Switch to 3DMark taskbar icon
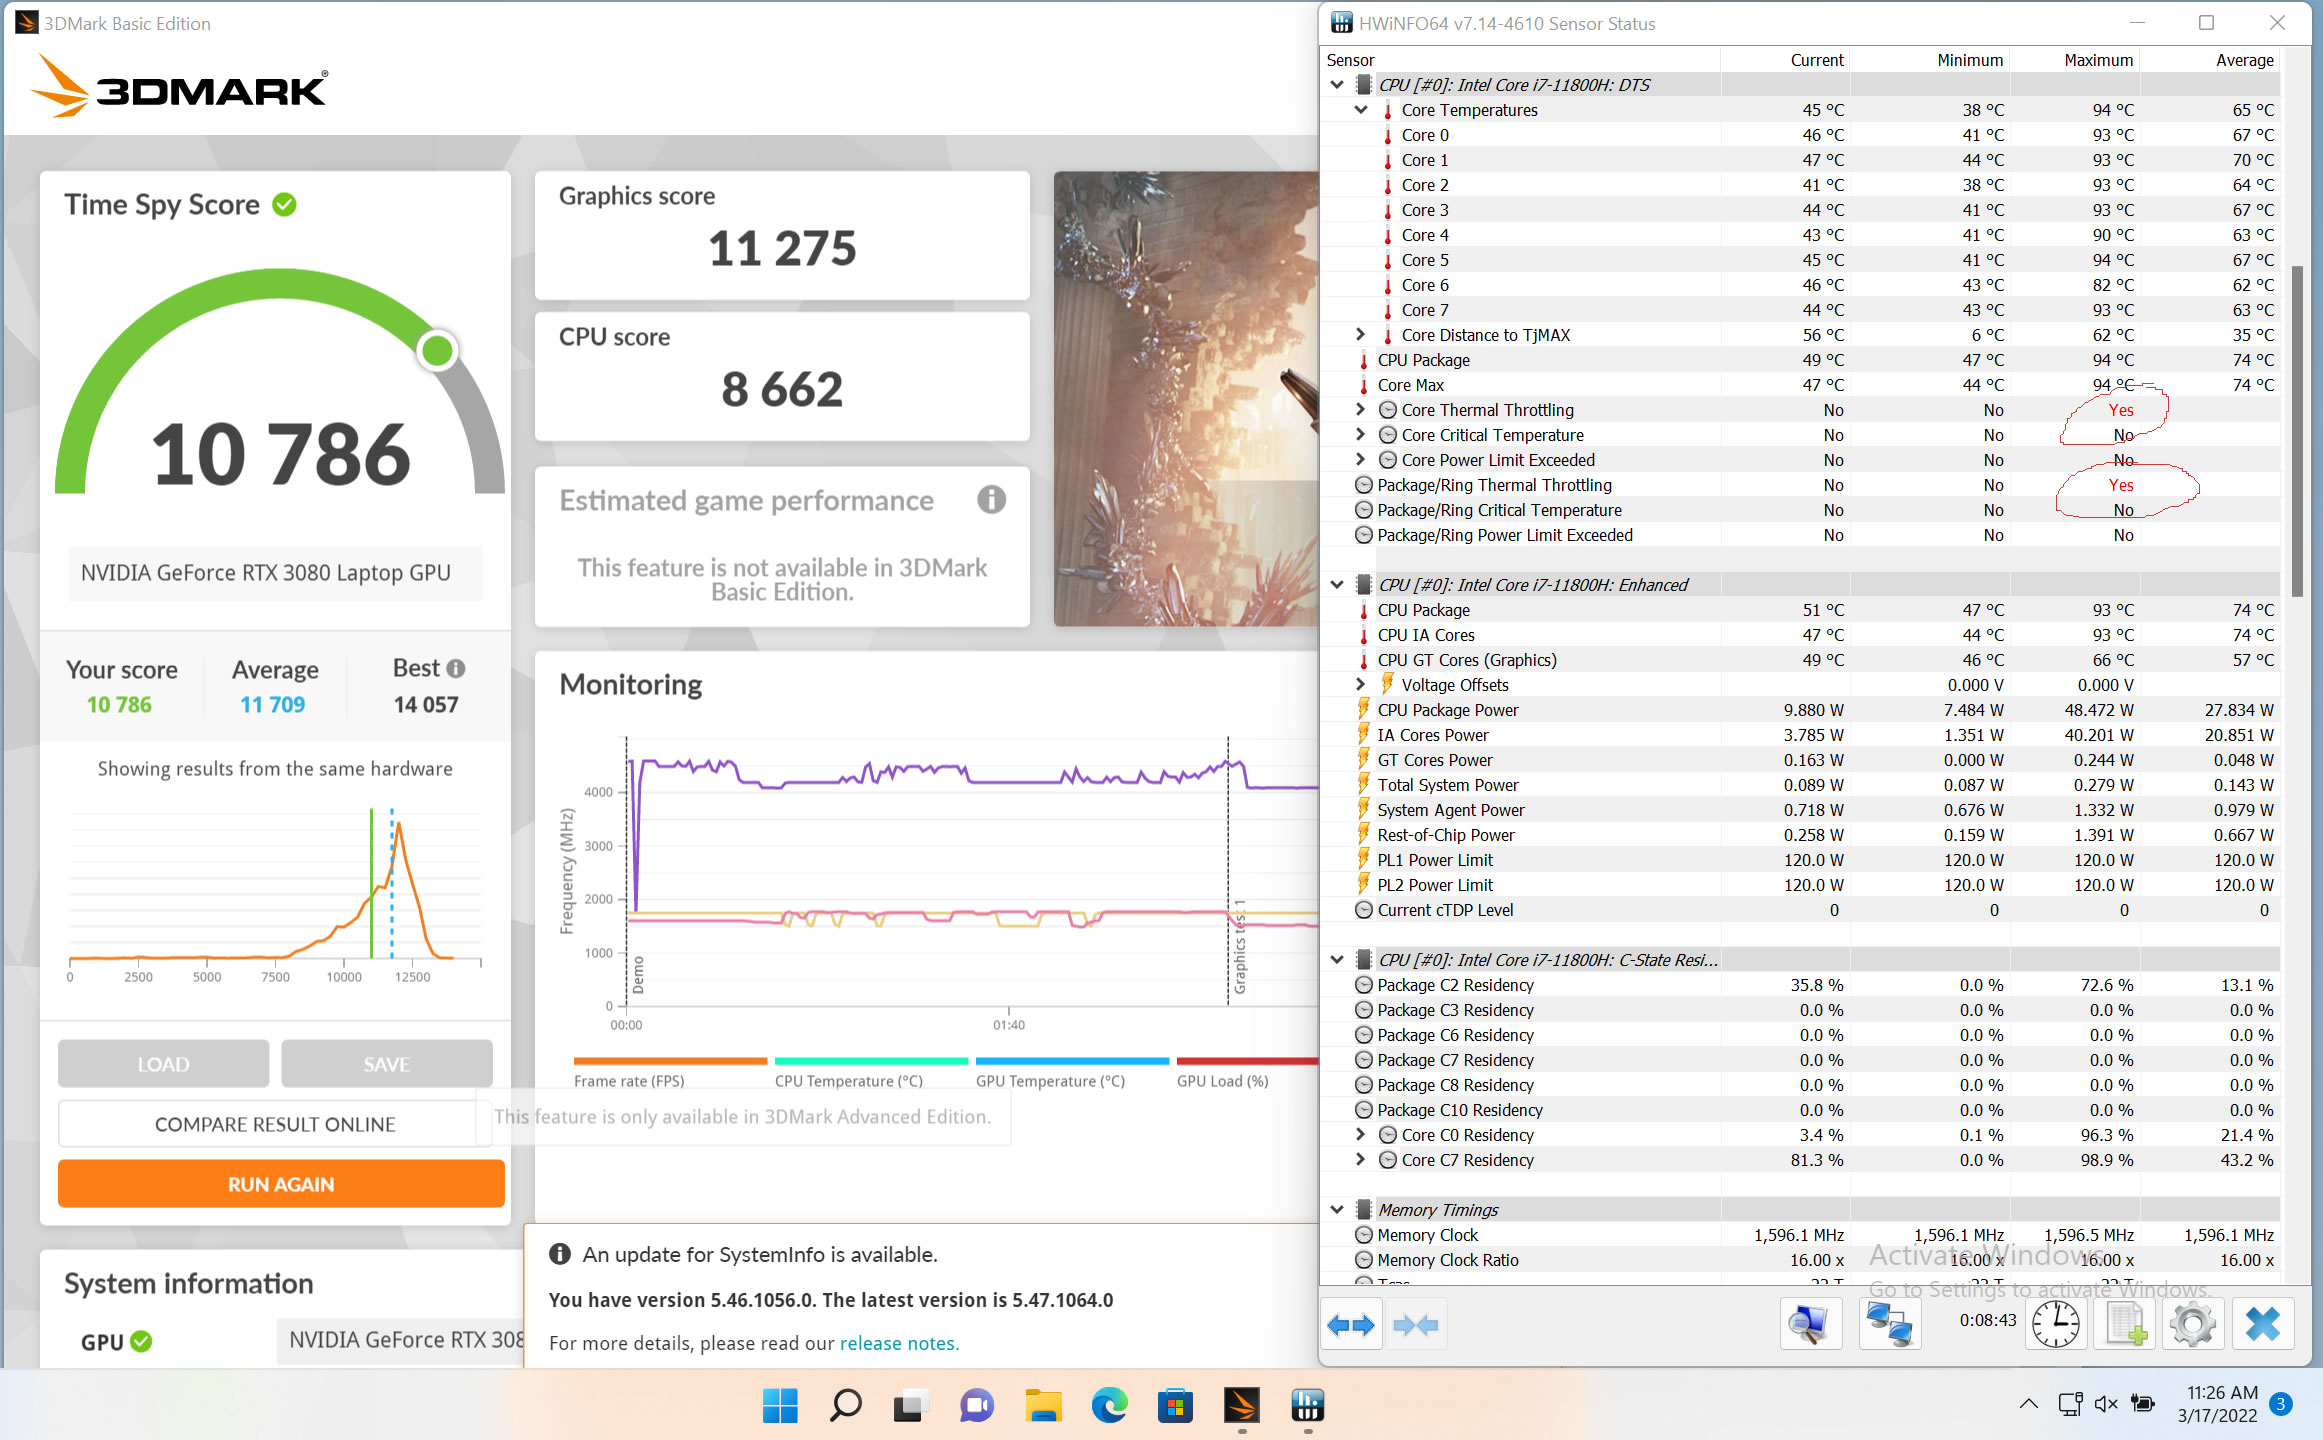This screenshot has width=2323, height=1440. click(1241, 1406)
